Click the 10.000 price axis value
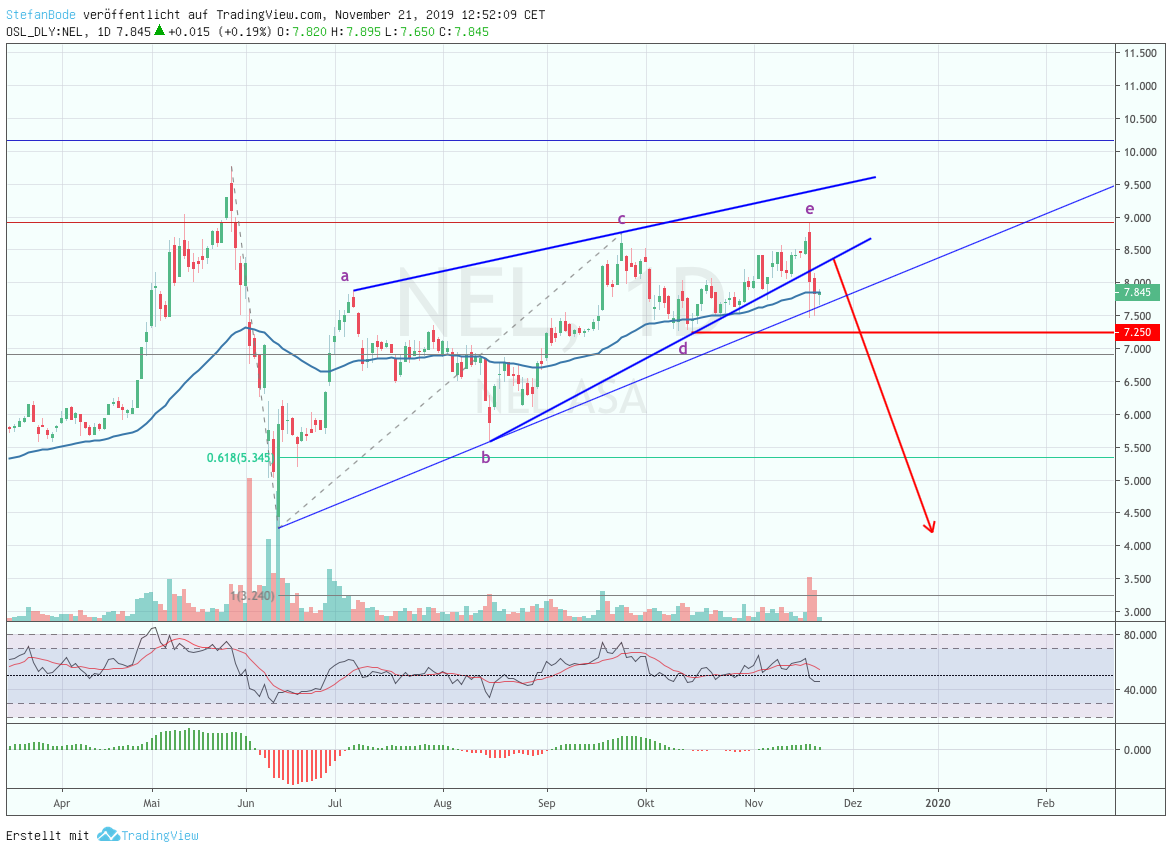The width and height of the screenshot is (1172, 852). point(1140,152)
